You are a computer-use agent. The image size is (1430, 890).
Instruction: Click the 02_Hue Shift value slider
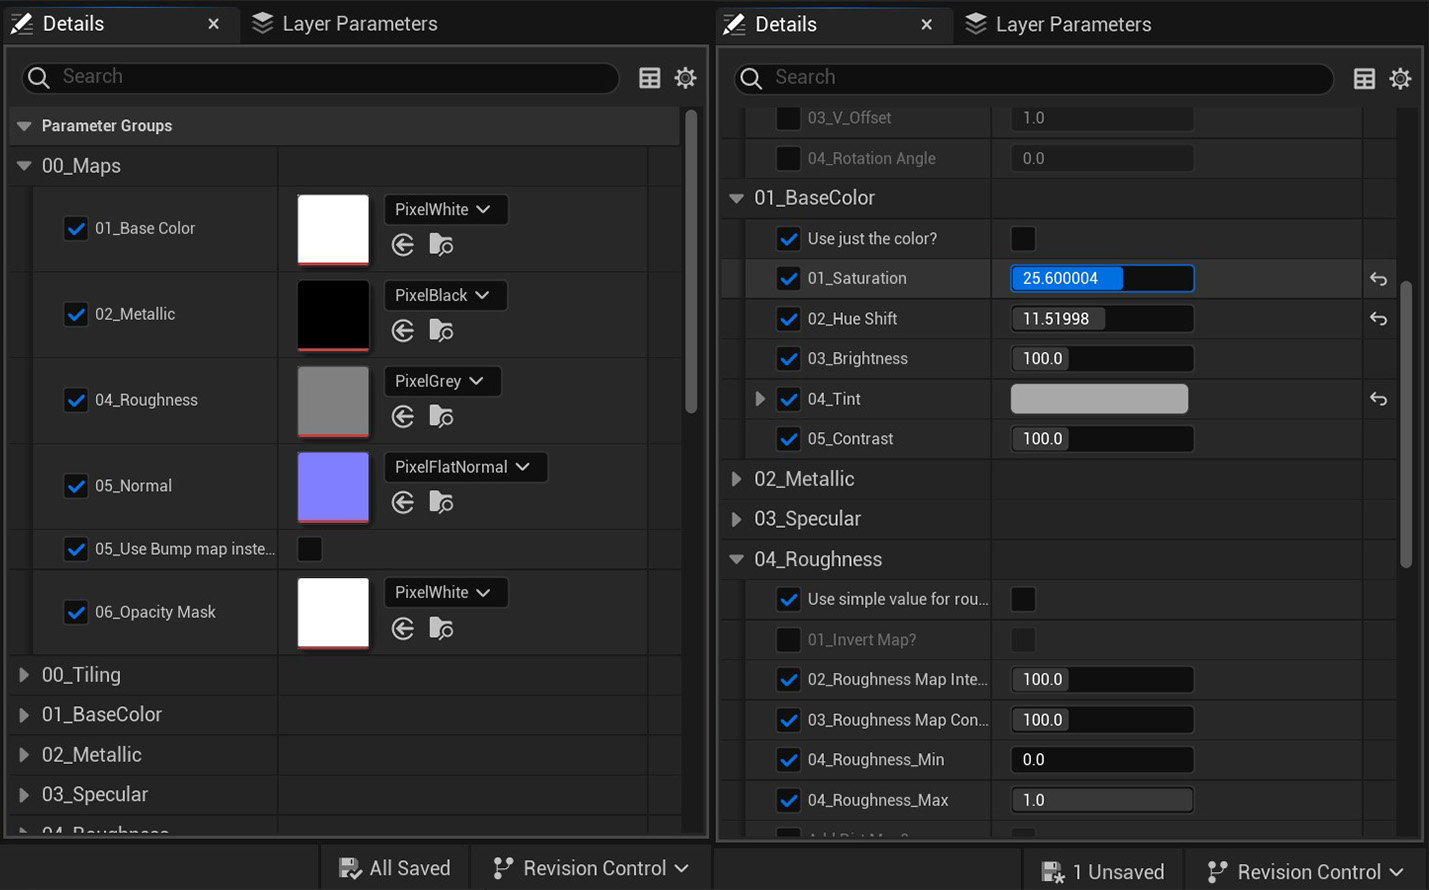(x=1102, y=319)
